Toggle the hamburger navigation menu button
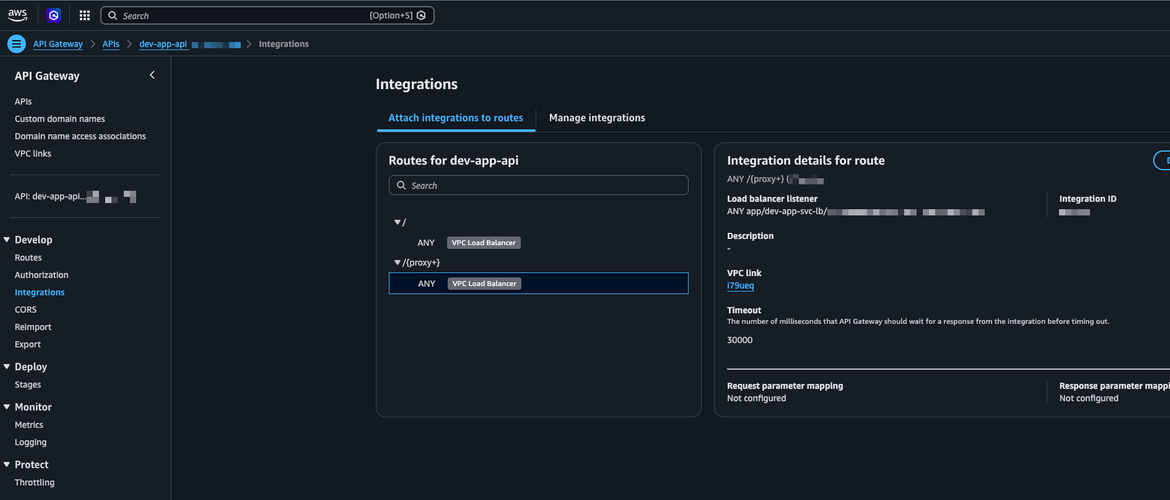The image size is (1170, 500). 16,44
